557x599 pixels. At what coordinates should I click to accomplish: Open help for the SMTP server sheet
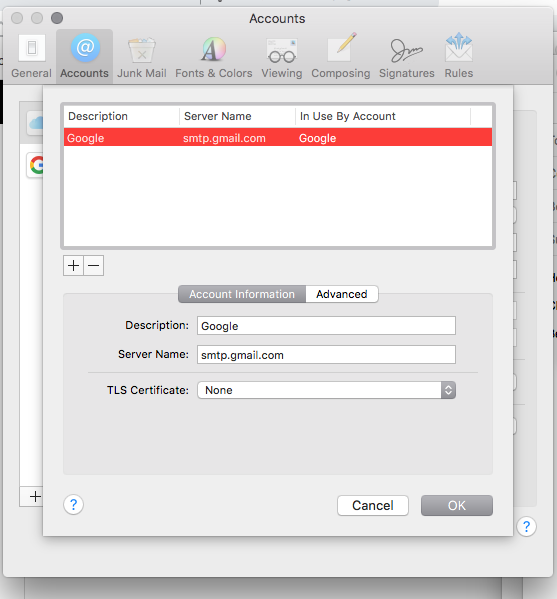[73, 505]
